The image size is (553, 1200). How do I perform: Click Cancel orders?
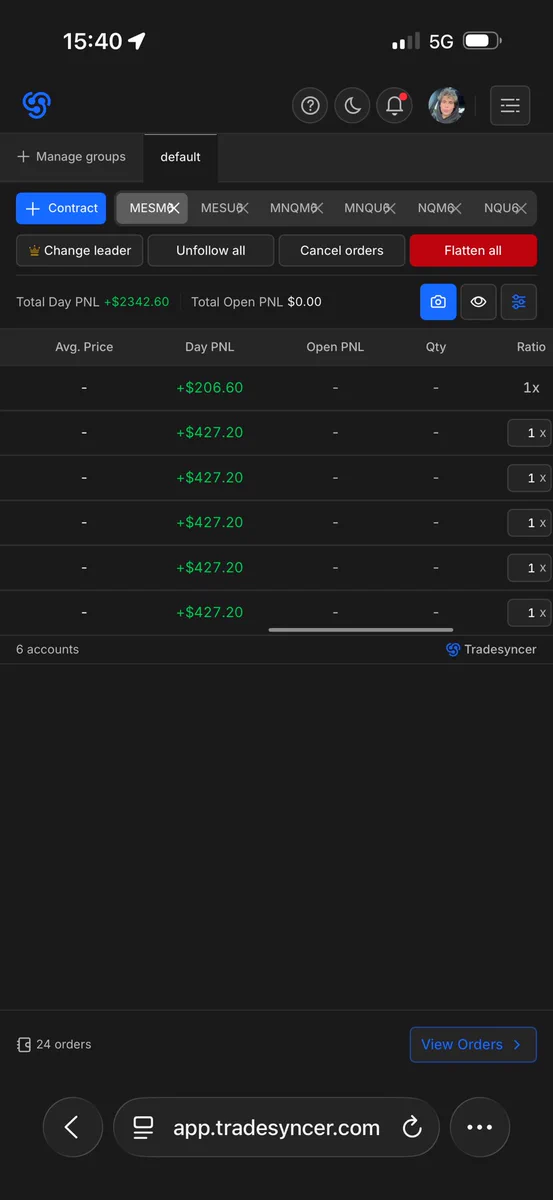click(342, 250)
